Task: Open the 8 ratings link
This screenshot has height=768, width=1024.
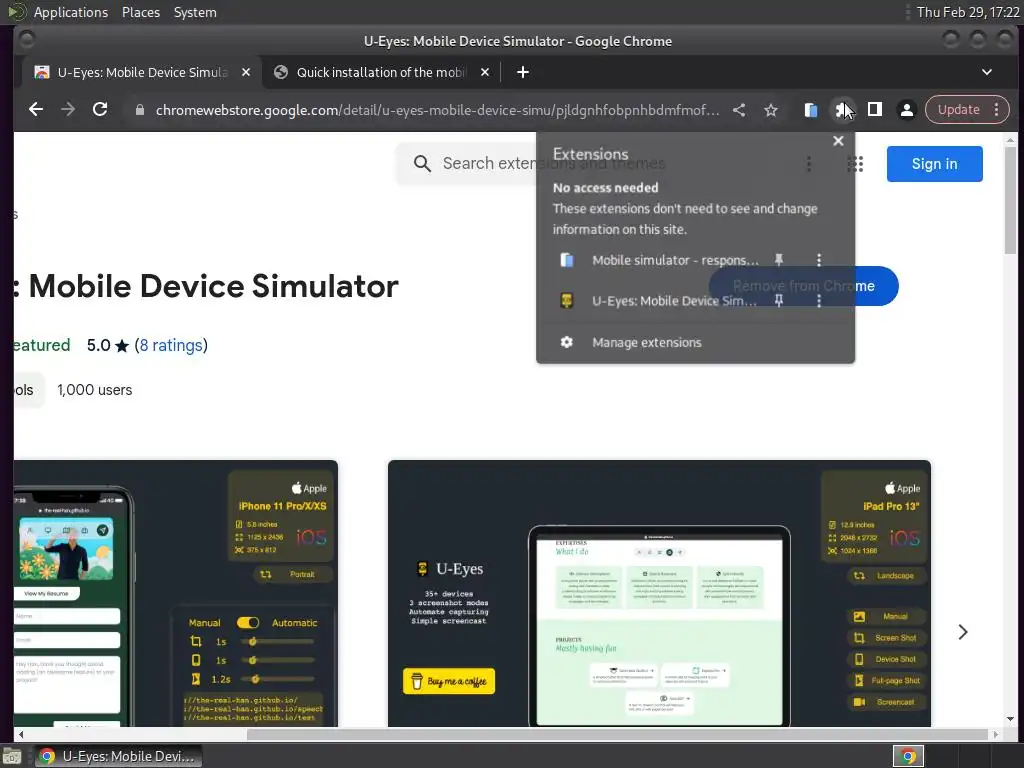Action: click(171, 345)
